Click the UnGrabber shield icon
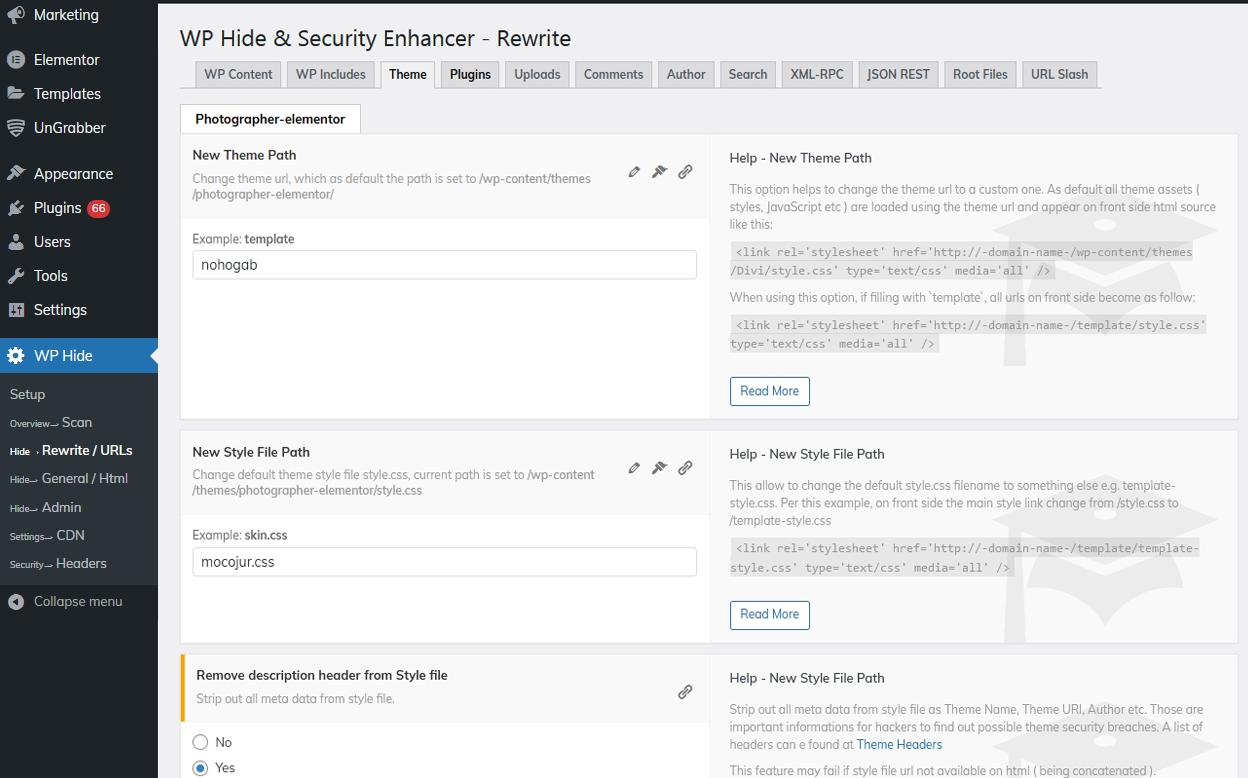Screen dimensions: 1248x778 coord(16,128)
